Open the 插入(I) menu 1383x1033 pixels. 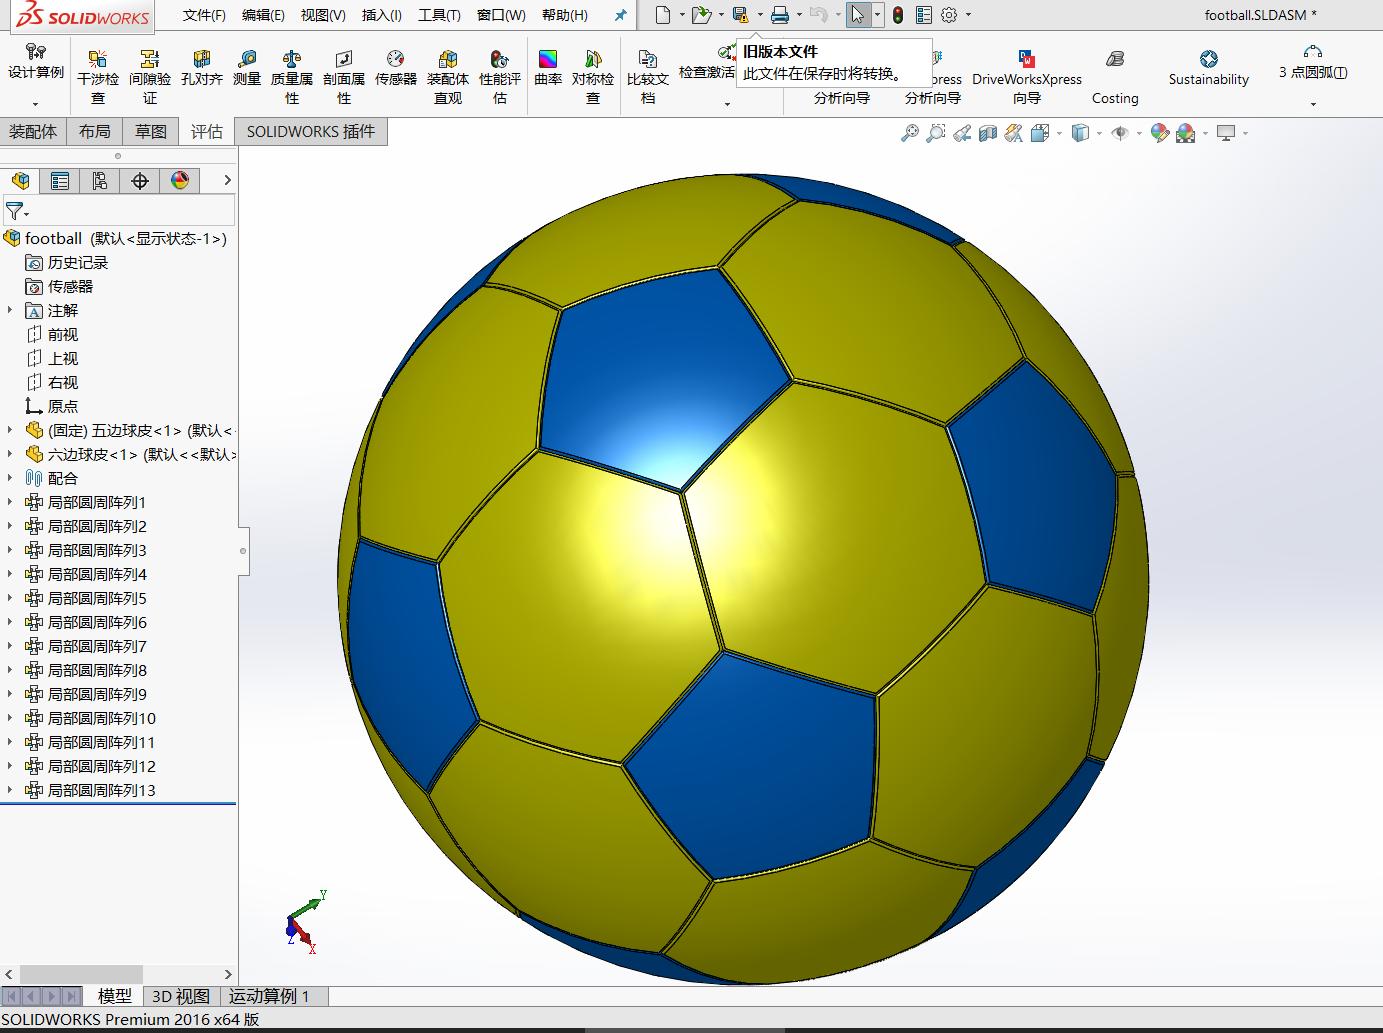(x=382, y=15)
